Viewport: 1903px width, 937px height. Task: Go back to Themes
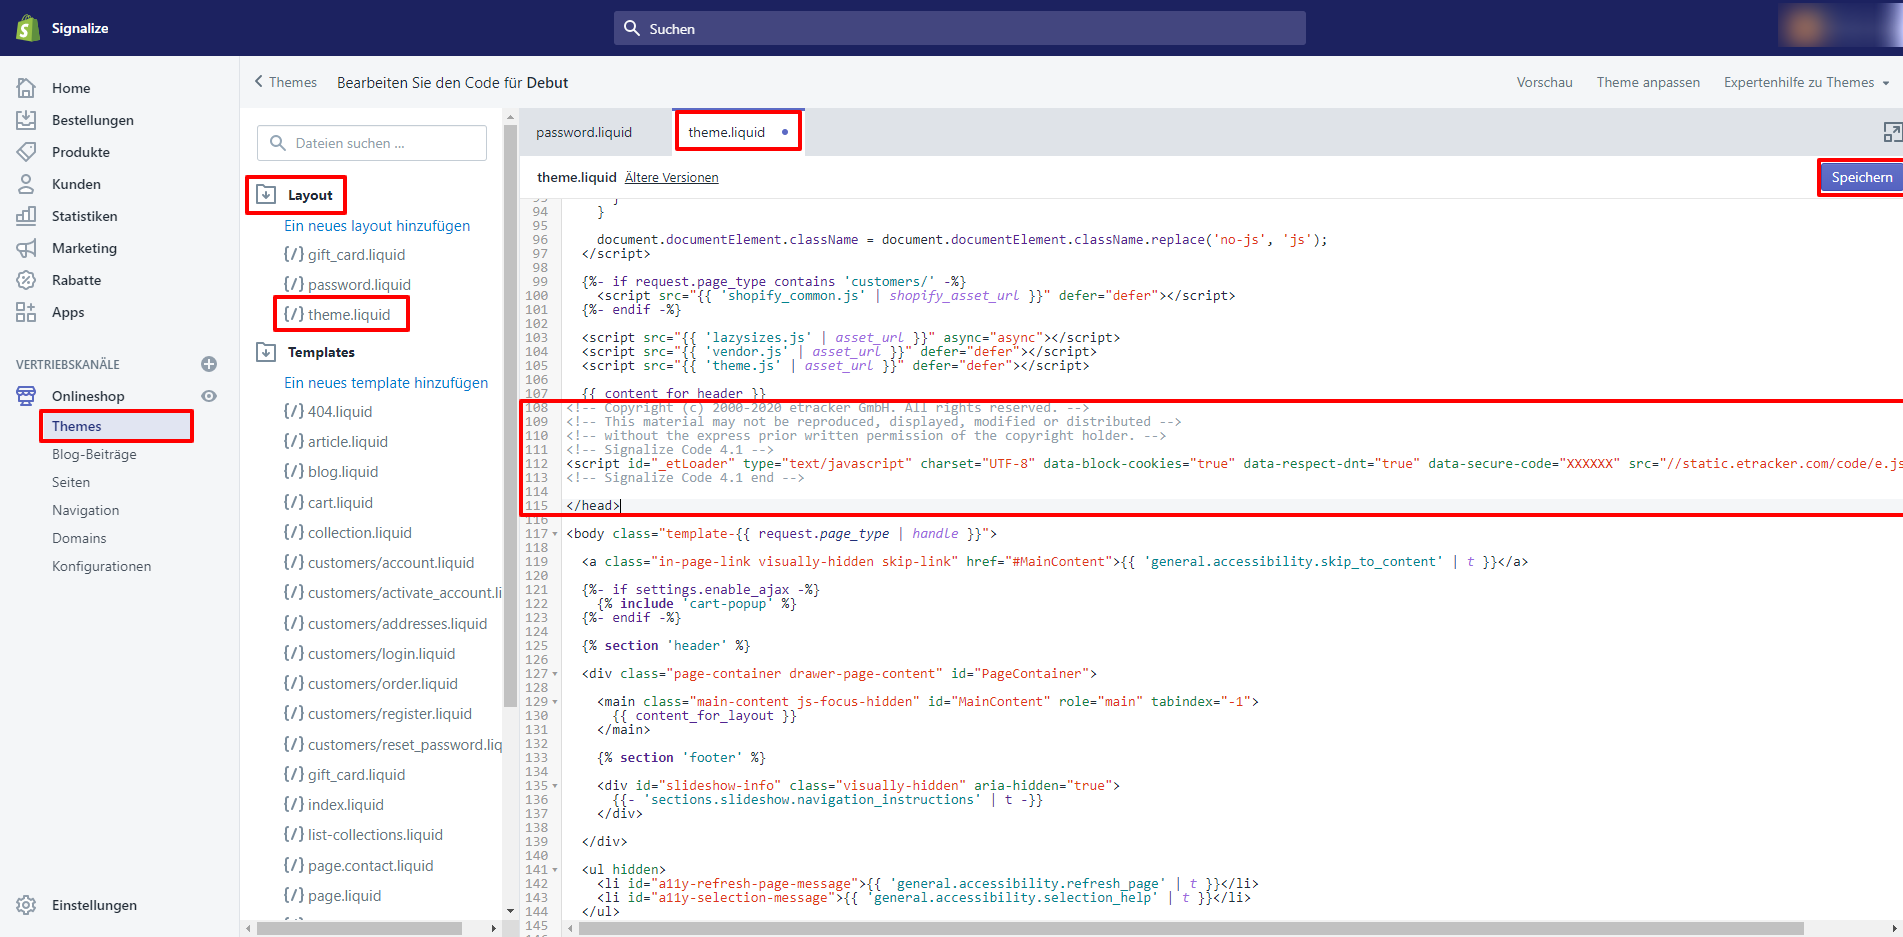click(x=285, y=82)
